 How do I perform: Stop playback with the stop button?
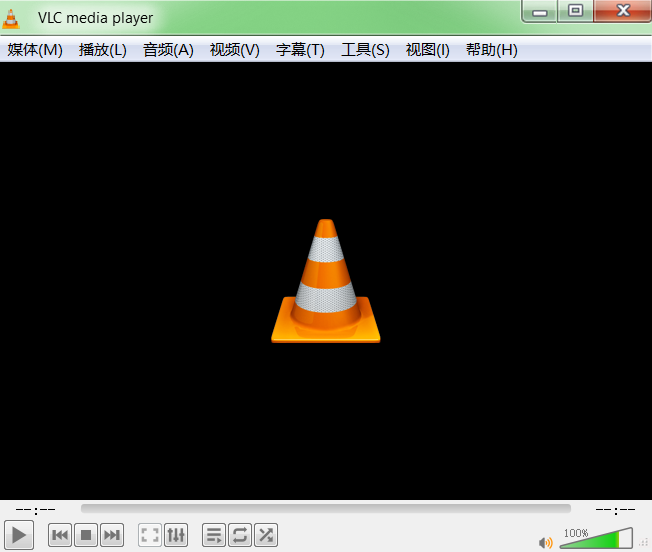(x=86, y=535)
